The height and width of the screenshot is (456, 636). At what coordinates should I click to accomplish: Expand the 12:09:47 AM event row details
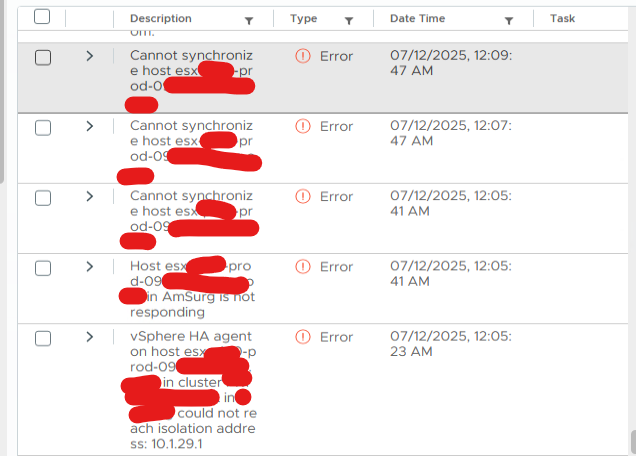(90, 56)
